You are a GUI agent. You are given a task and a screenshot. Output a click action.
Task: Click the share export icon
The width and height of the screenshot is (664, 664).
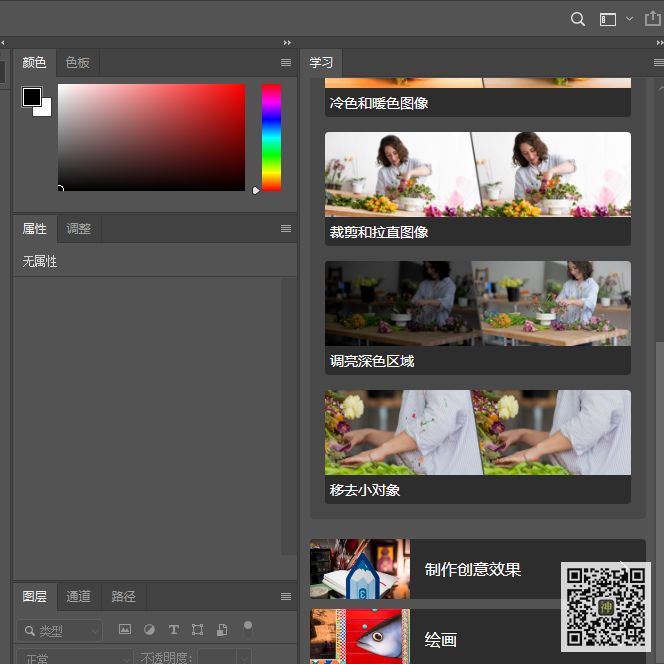[x=653, y=19]
